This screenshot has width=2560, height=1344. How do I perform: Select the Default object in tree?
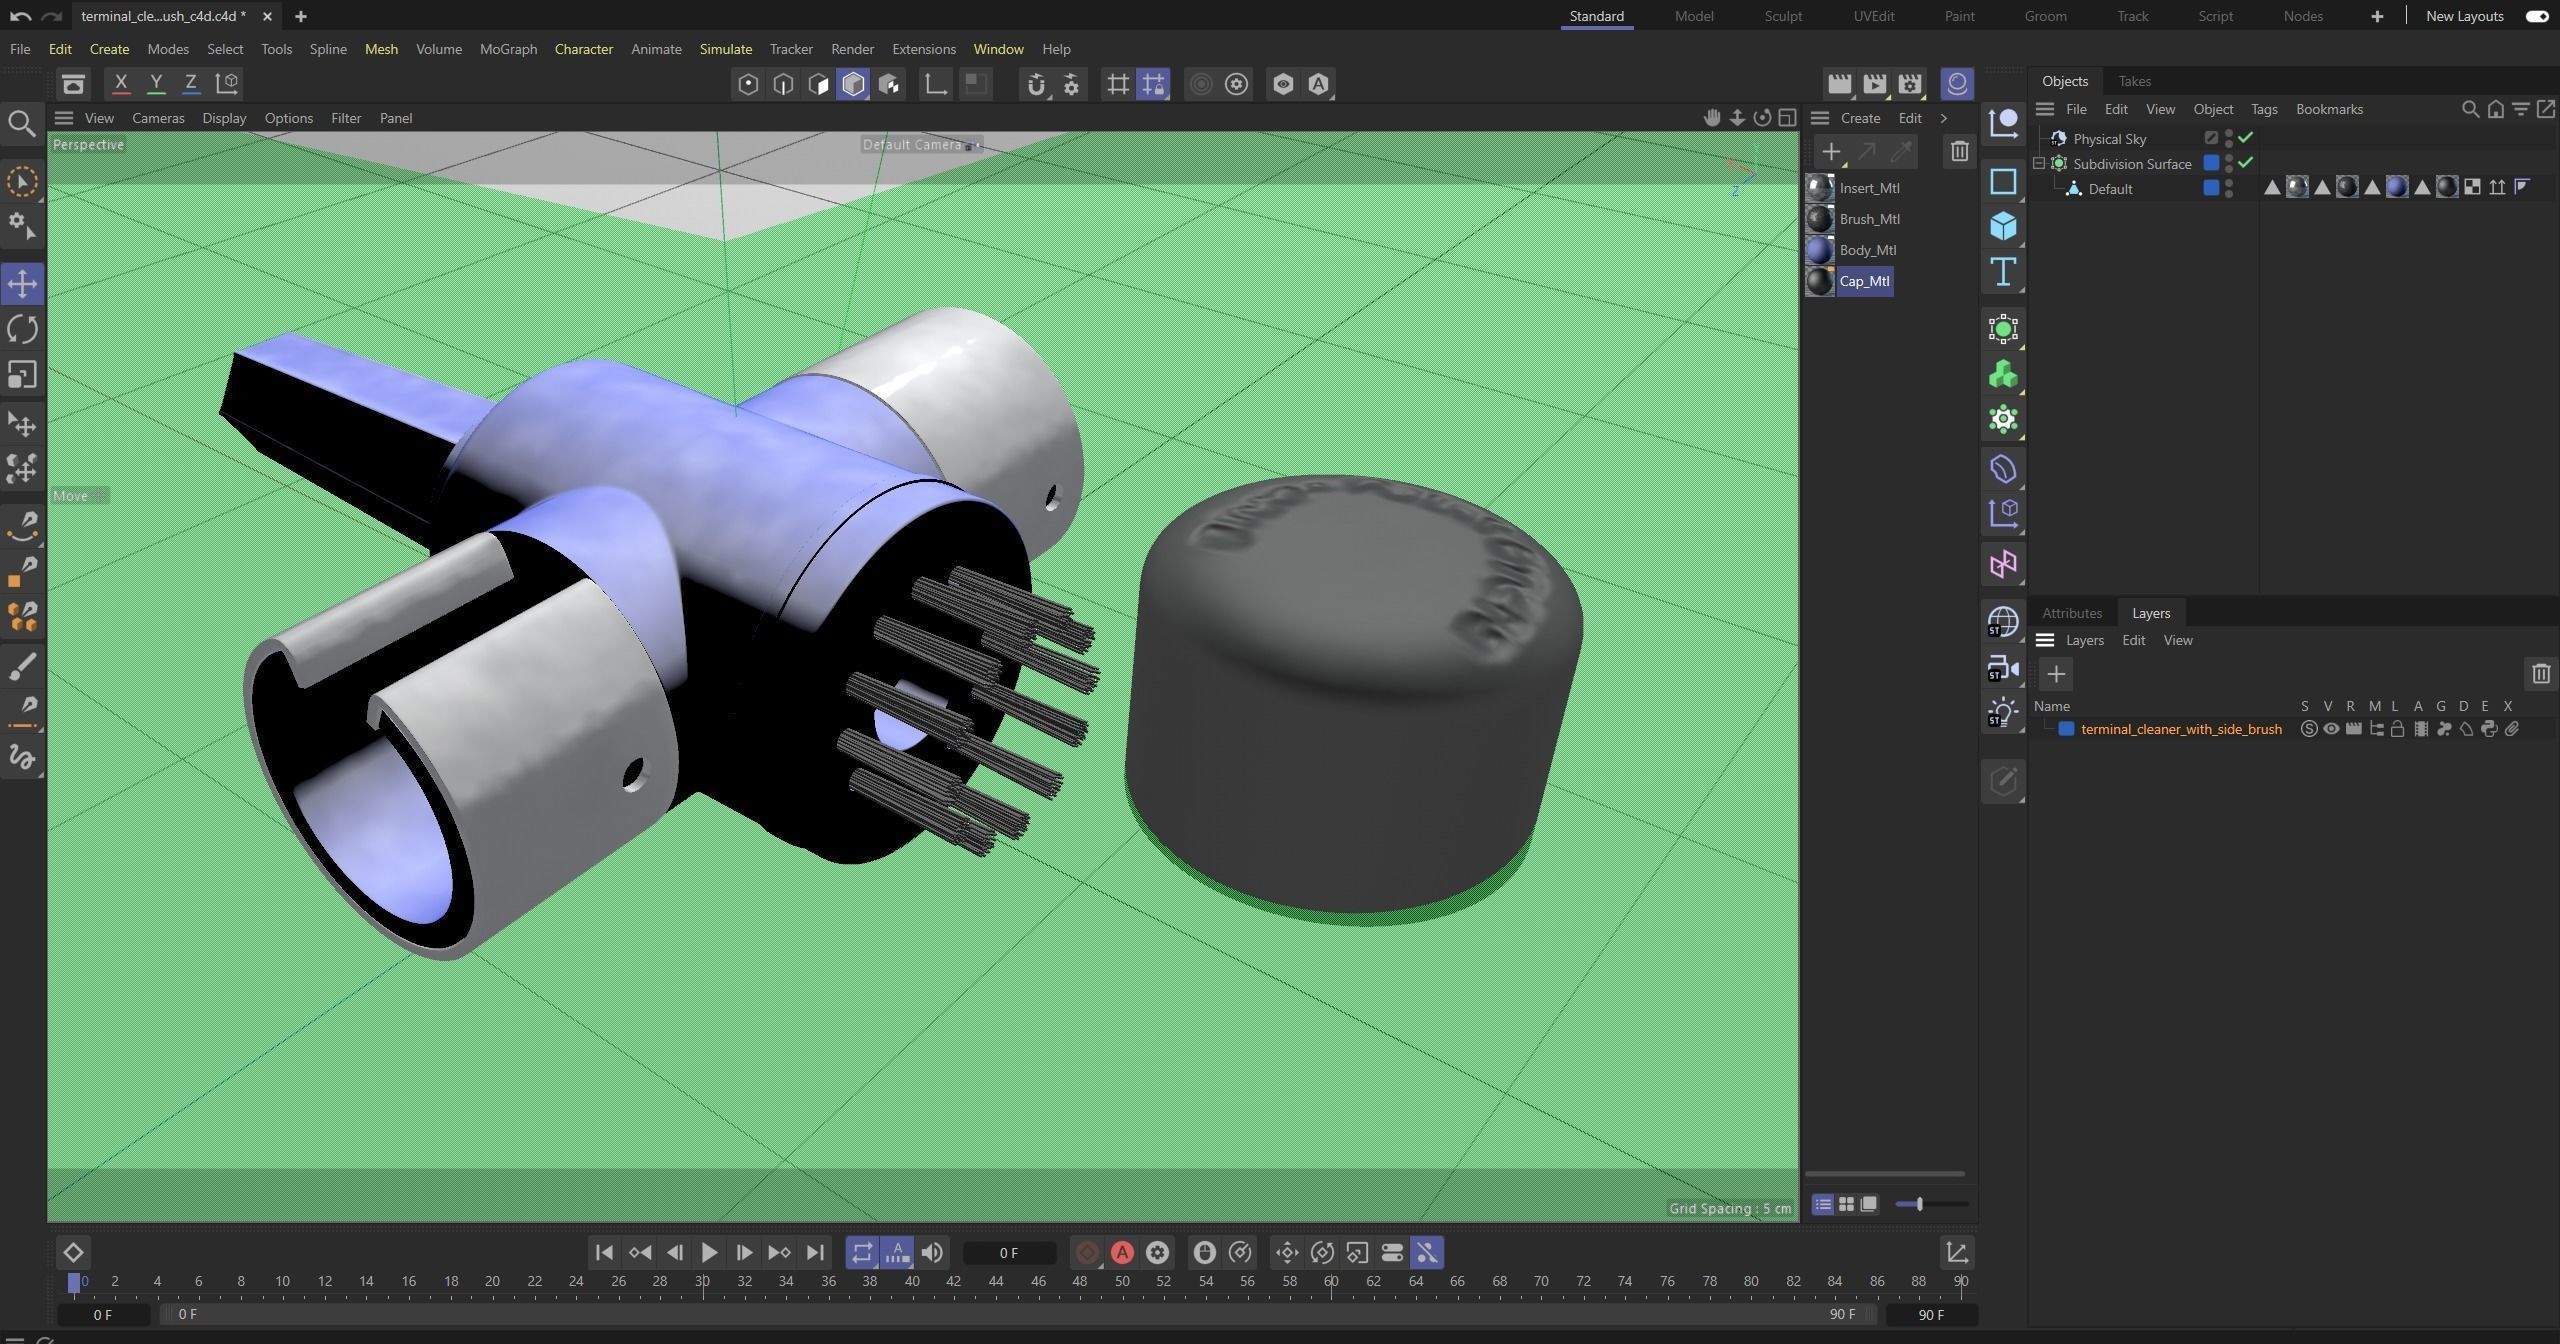pos(2110,189)
